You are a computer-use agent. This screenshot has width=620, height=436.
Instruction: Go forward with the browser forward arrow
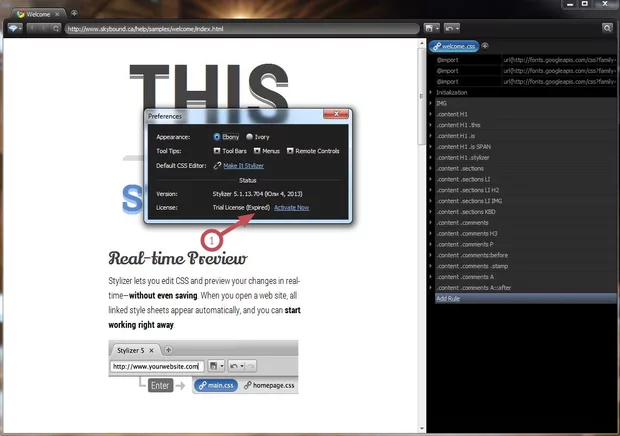pos(44,28)
